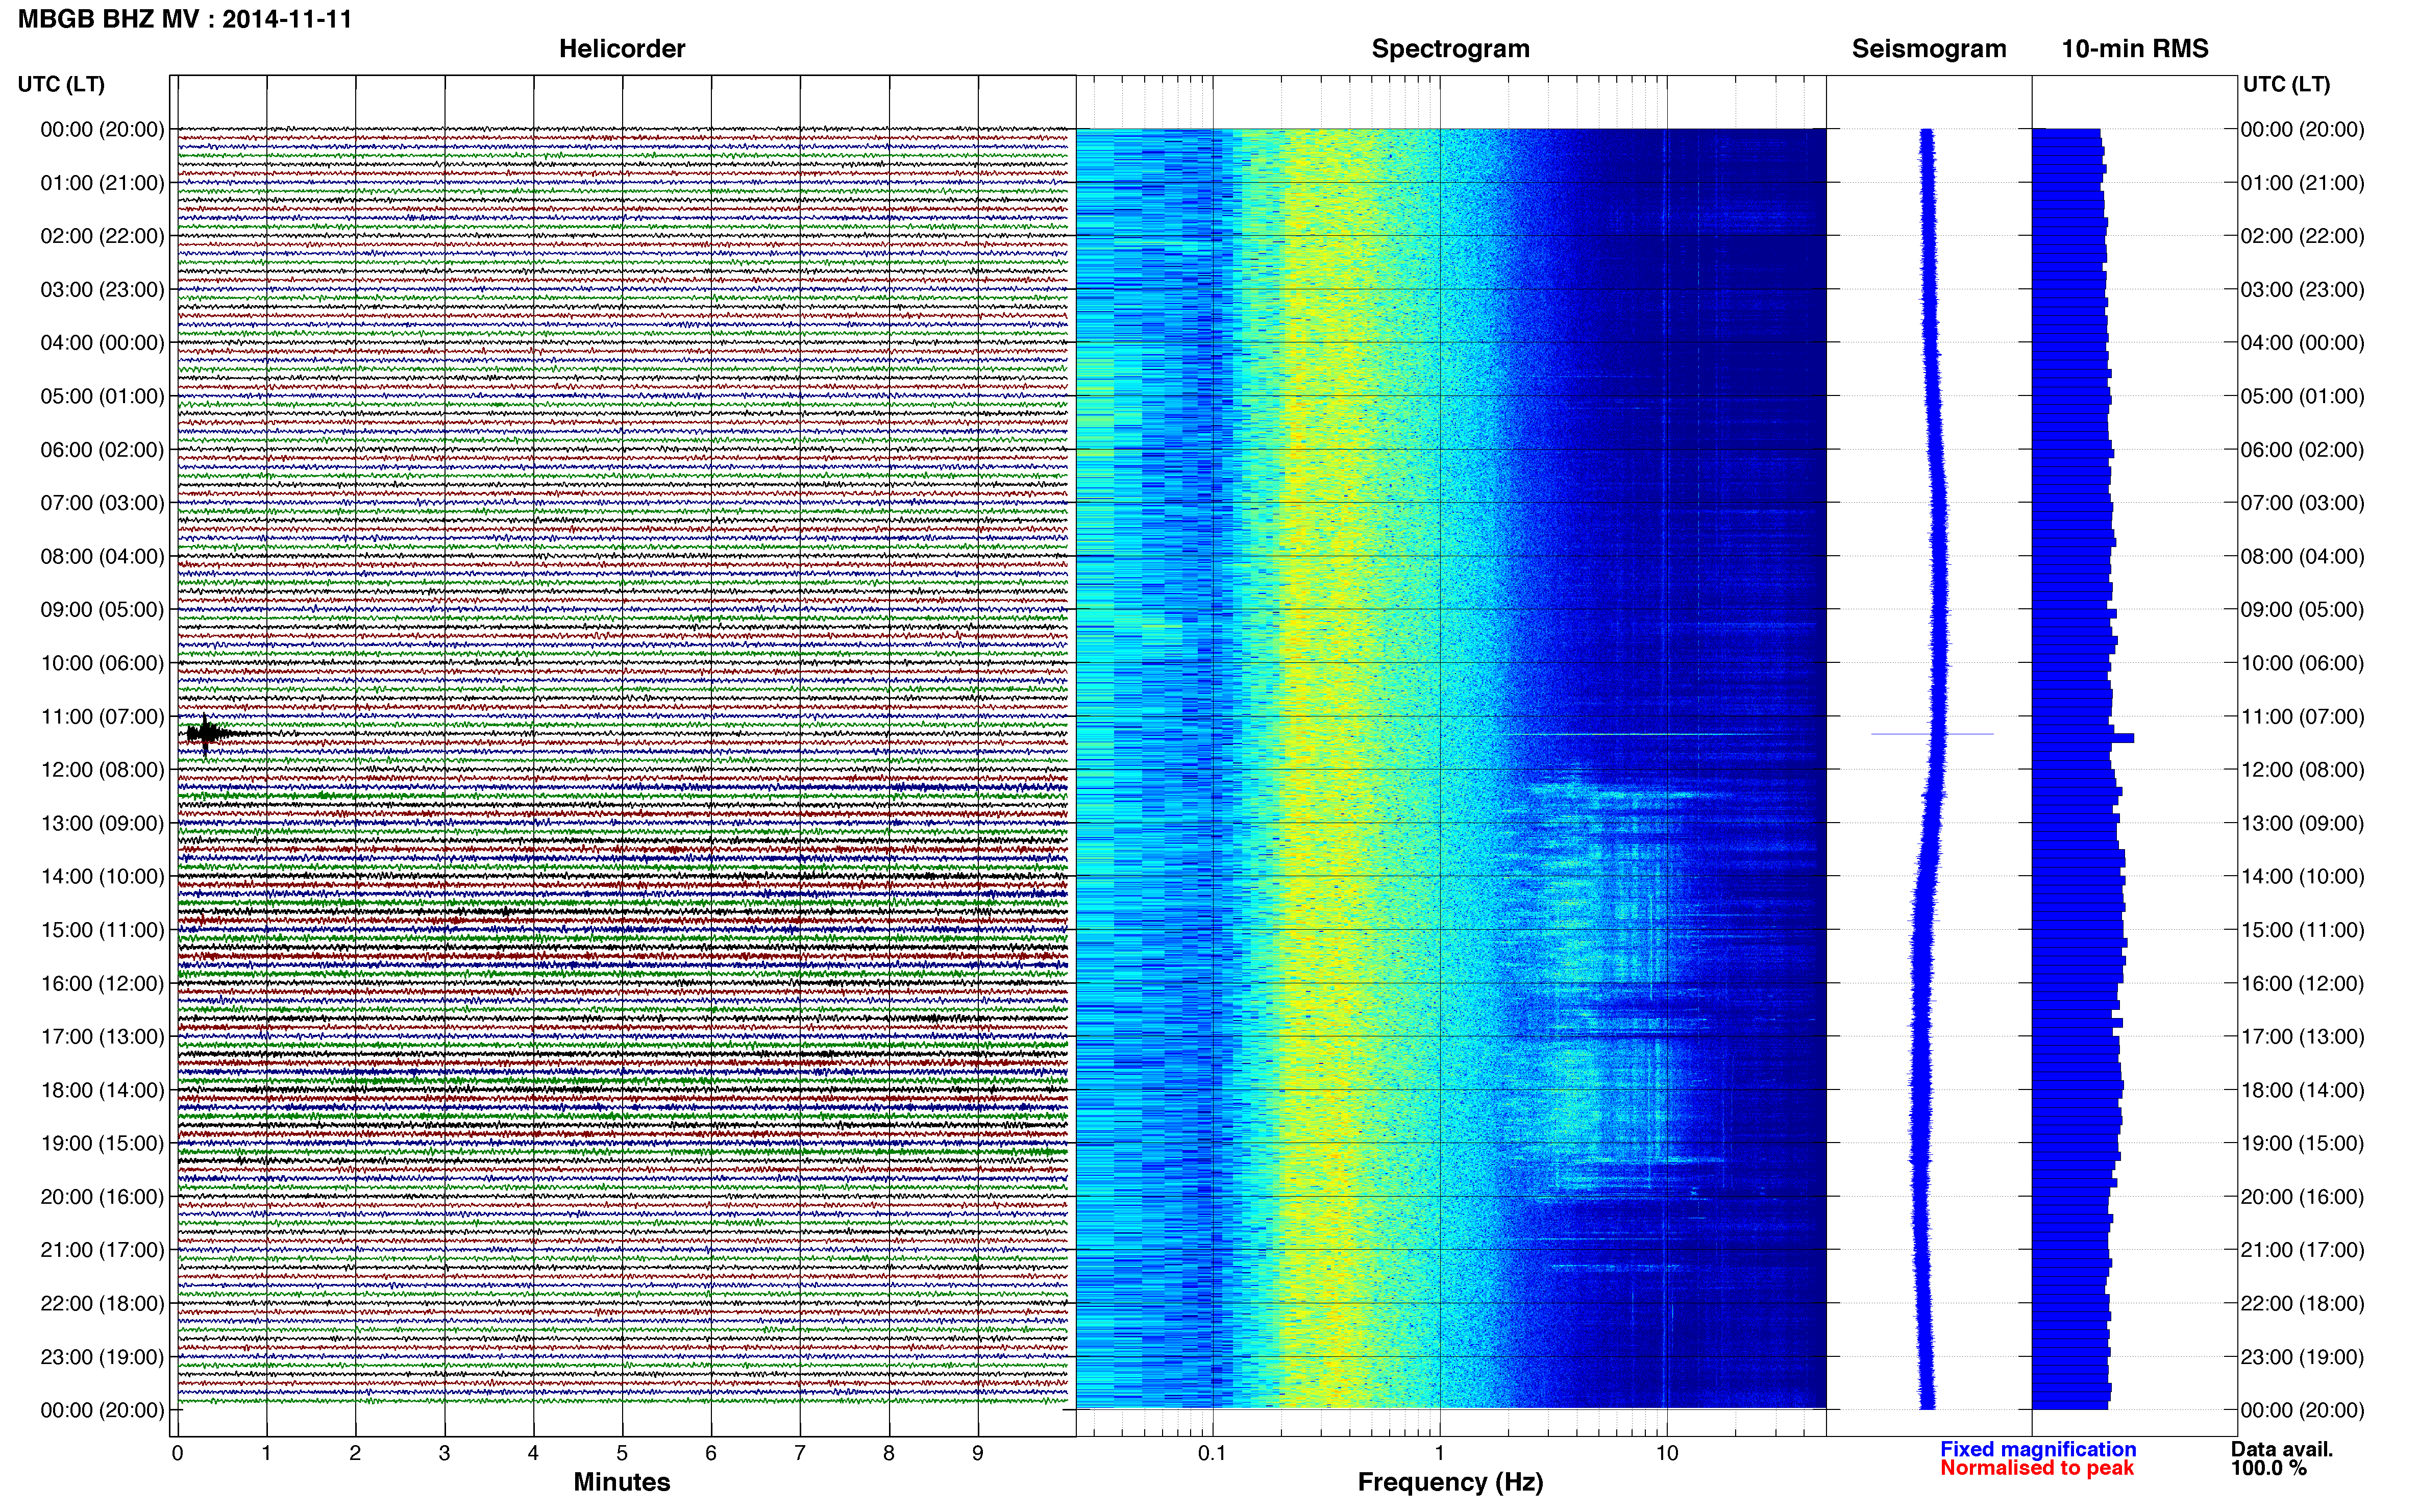The height and width of the screenshot is (1512, 2419).
Task: Click the '10' frequency tick label
Action: click(x=1667, y=1453)
